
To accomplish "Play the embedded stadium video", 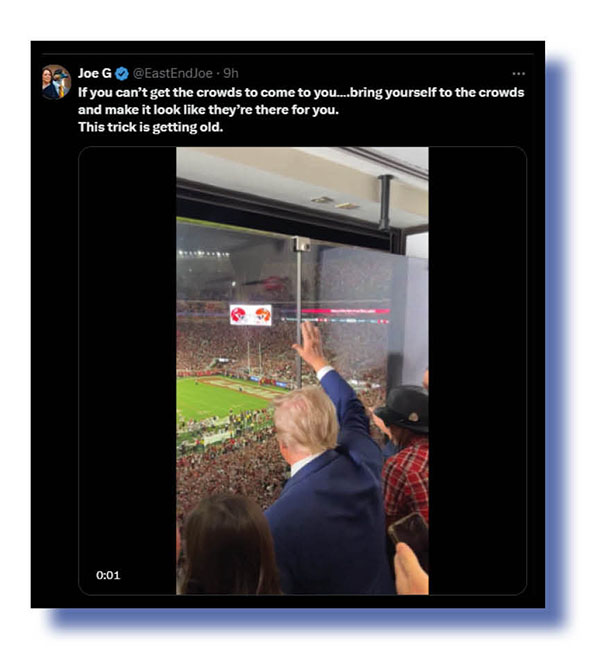I will [x=302, y=371].
